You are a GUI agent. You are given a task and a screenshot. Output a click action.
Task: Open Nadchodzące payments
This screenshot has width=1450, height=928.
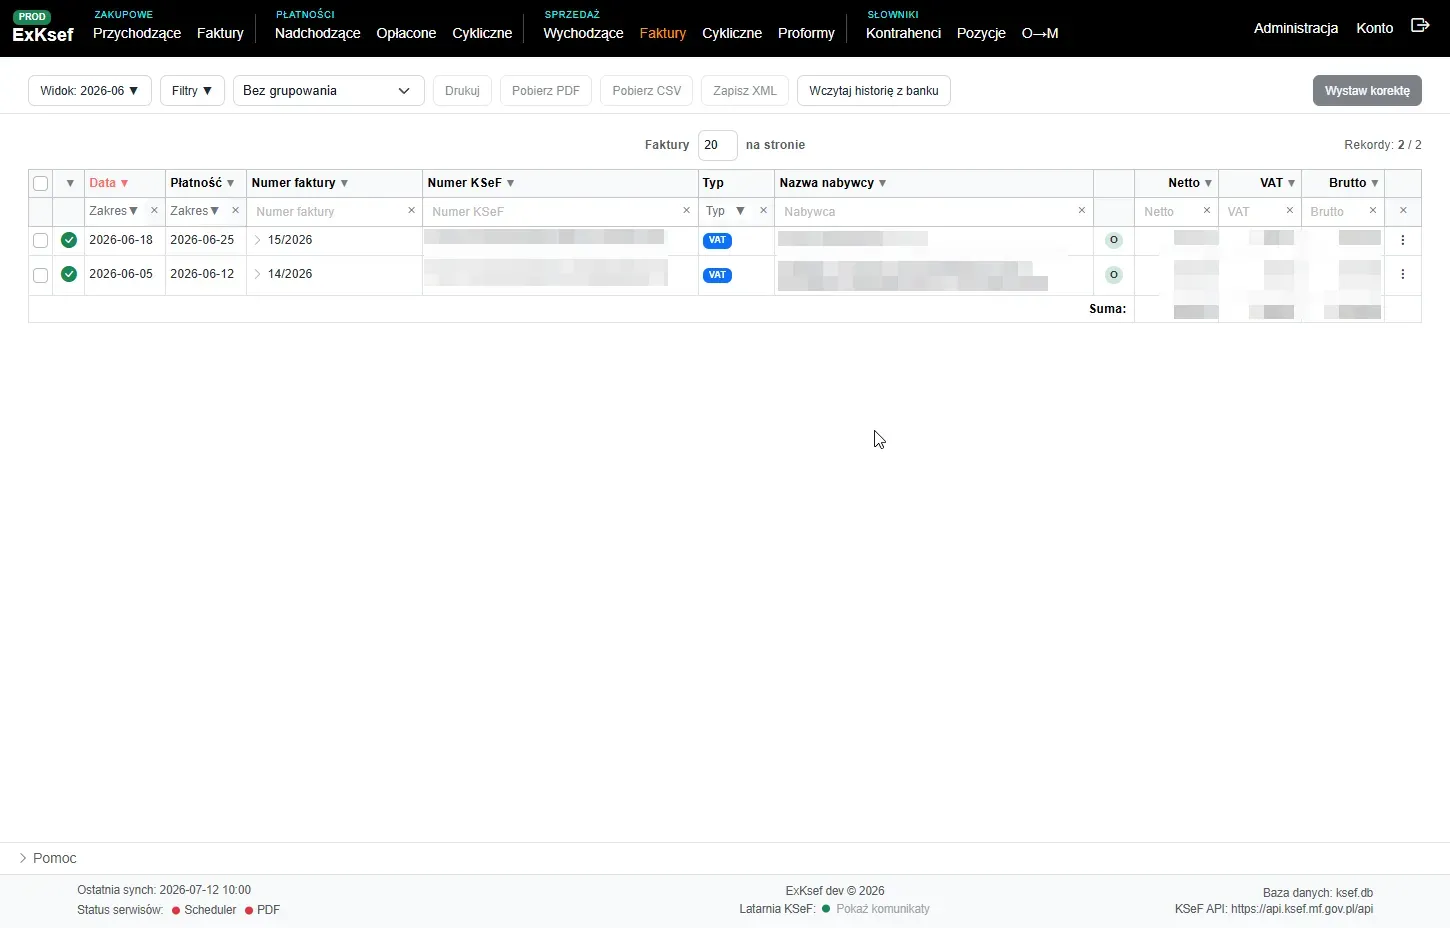(317, 33)
